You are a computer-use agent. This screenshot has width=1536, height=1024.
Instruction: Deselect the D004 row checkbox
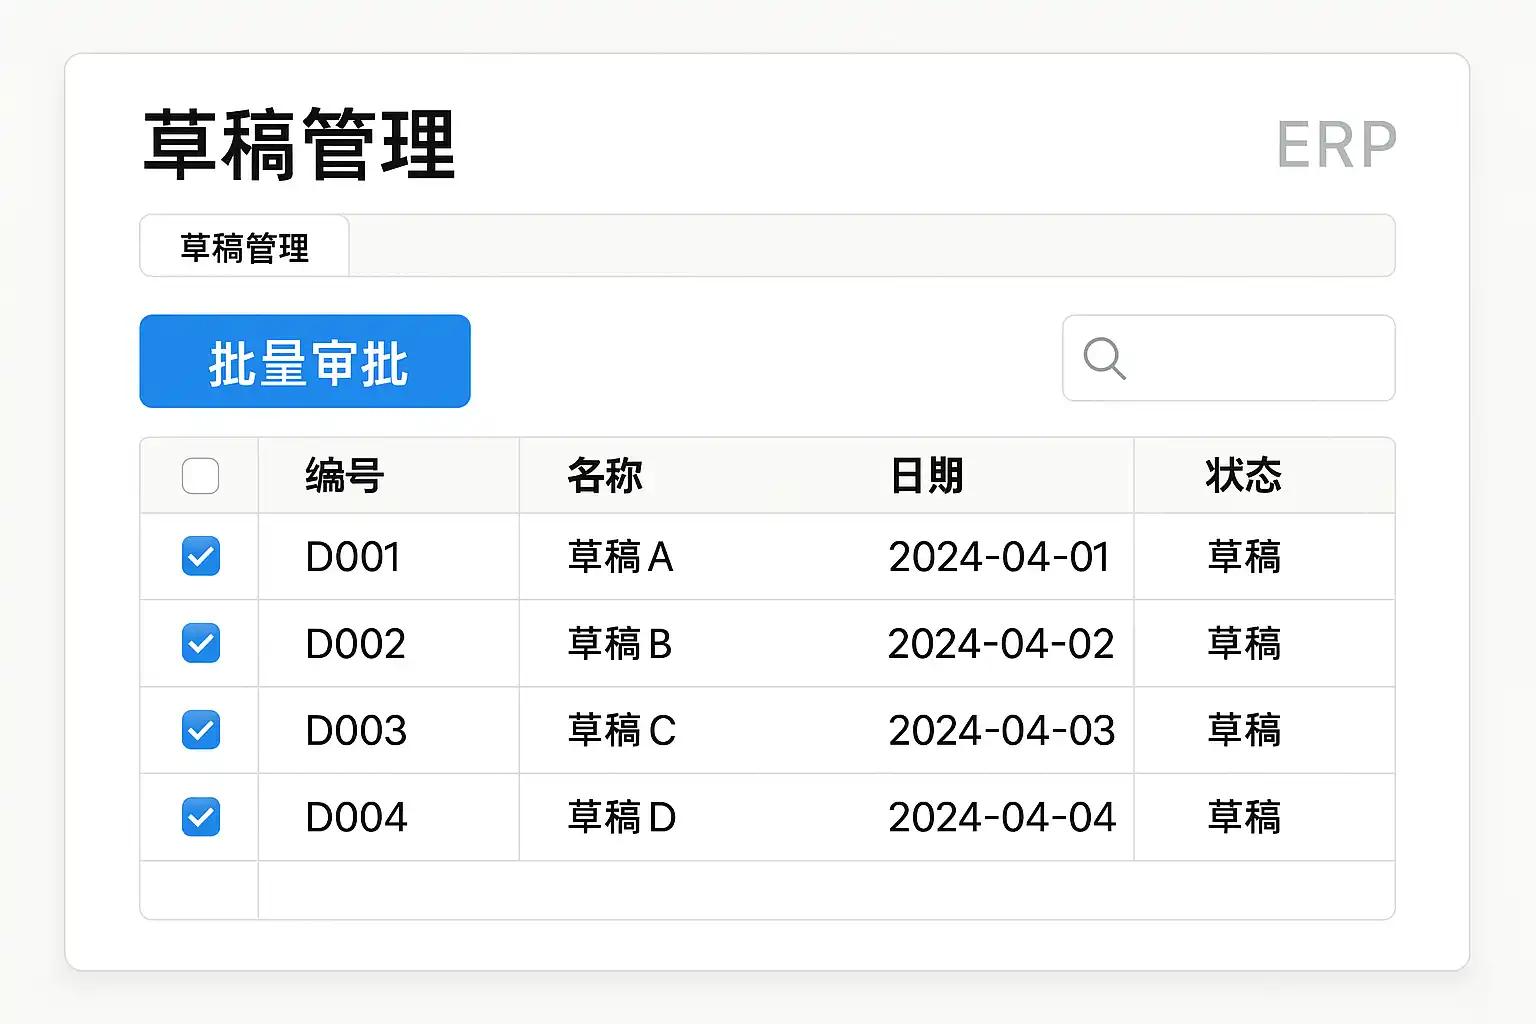tap(200, 817)
